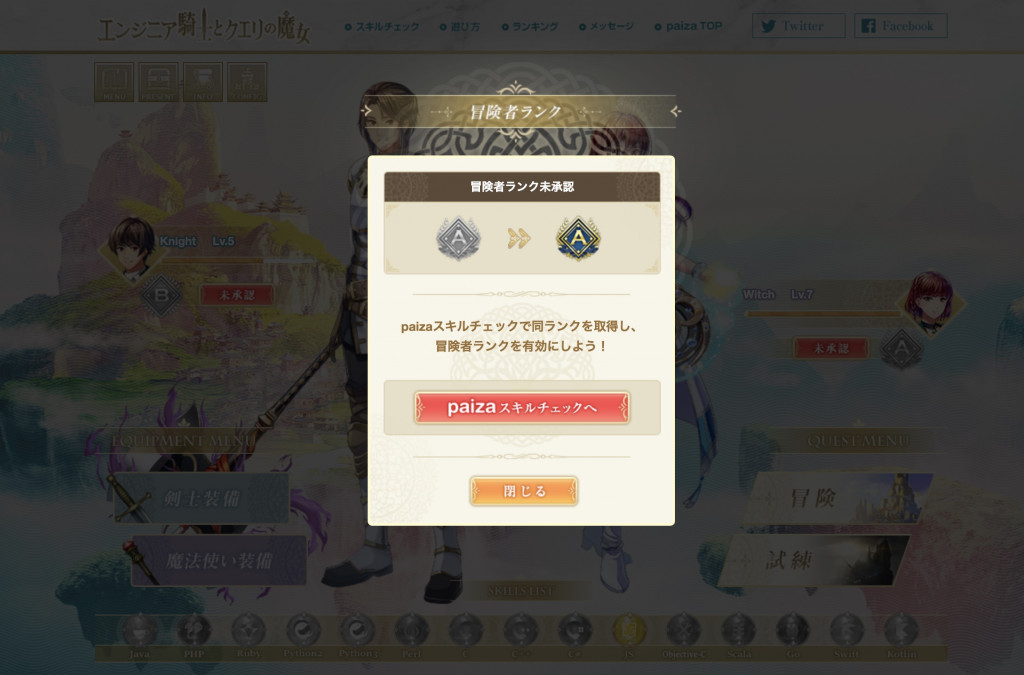Share via the Facebook button

pyautogui.click(x=901, y=26)
